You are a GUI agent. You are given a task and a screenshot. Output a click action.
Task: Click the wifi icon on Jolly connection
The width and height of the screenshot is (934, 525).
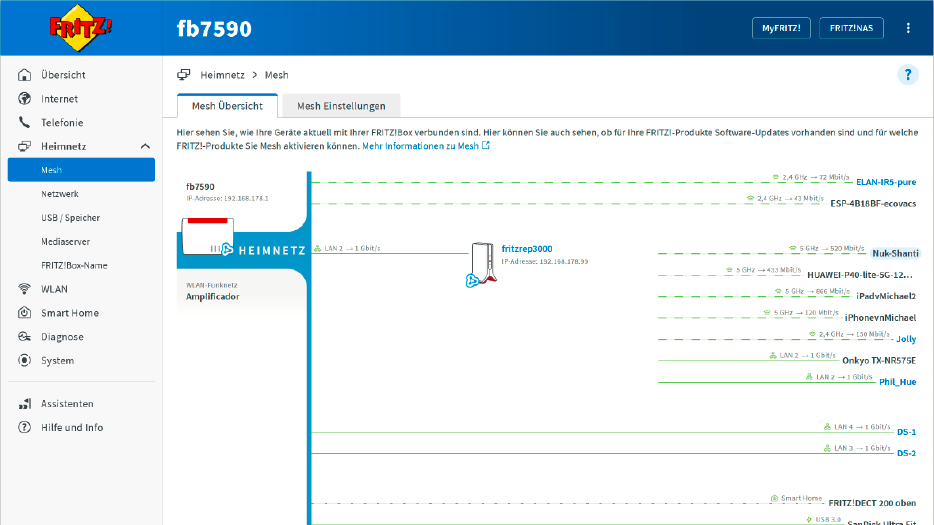pyautogui.click(x=812, y=334)
